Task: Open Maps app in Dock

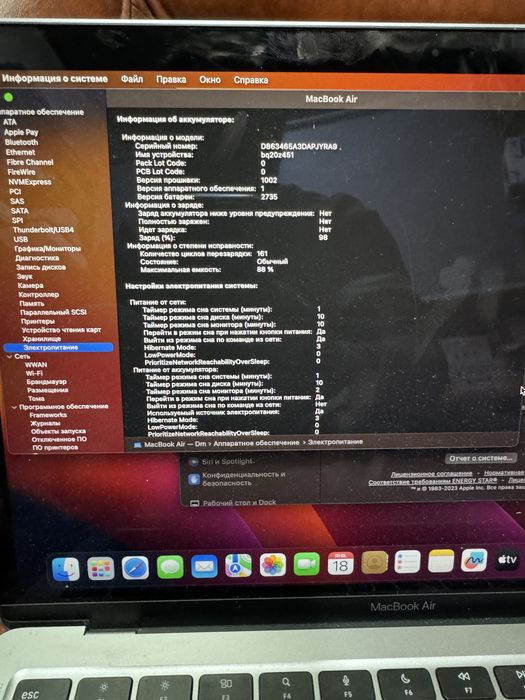Action: [238, 566]
